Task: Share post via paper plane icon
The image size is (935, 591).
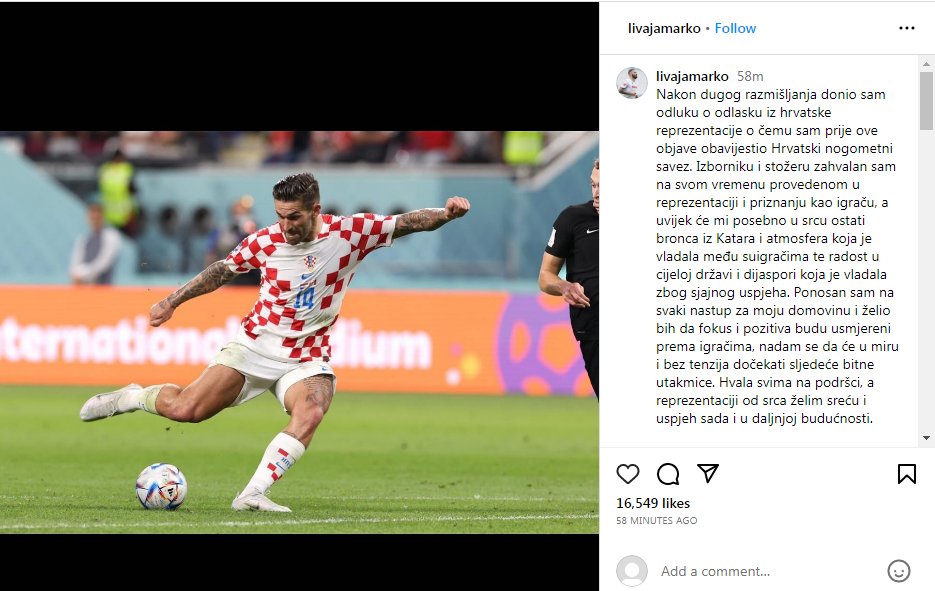Action: pyautogui.click(x=708, y=474)
